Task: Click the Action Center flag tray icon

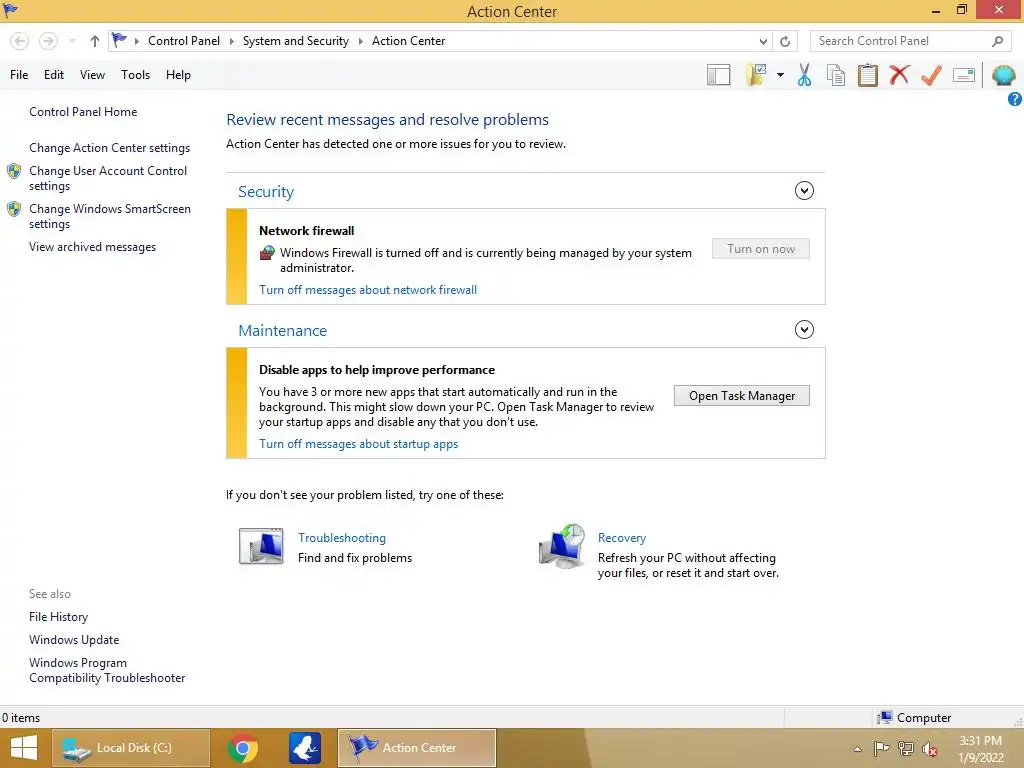Action: [881, 749]
